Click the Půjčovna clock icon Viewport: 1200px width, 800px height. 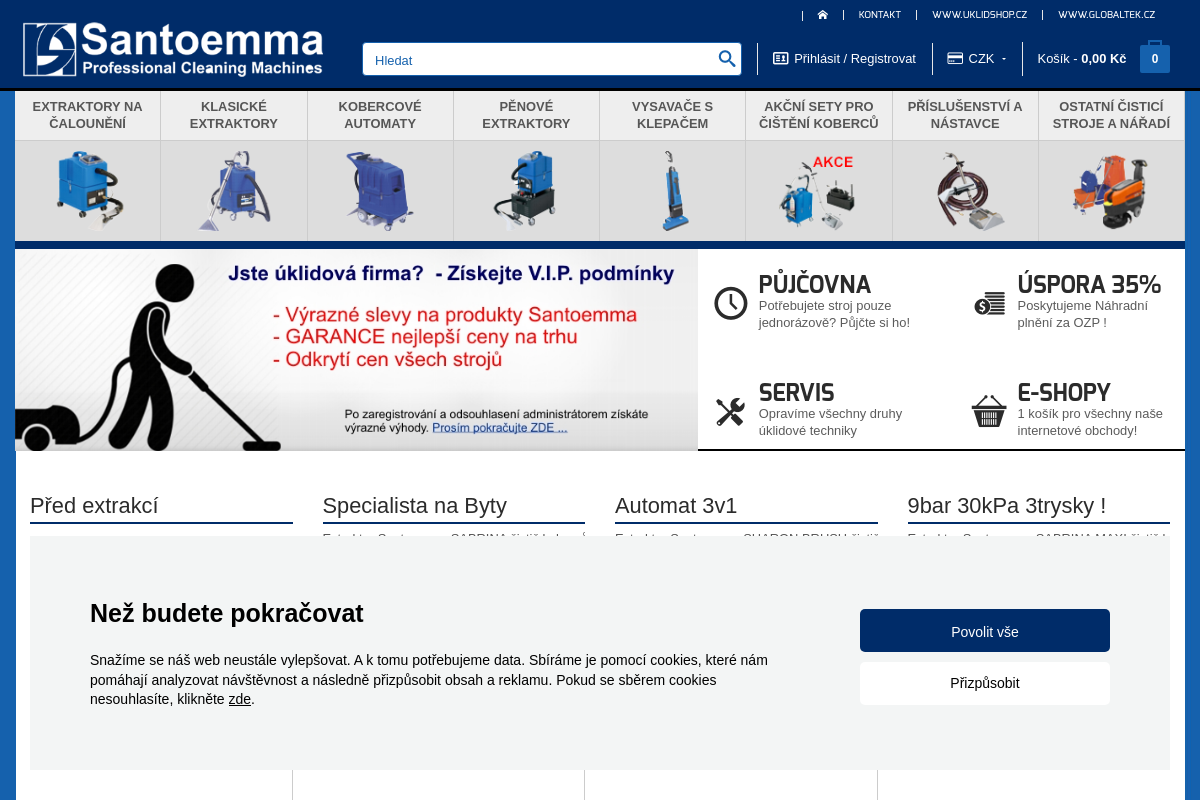[730, 303]
